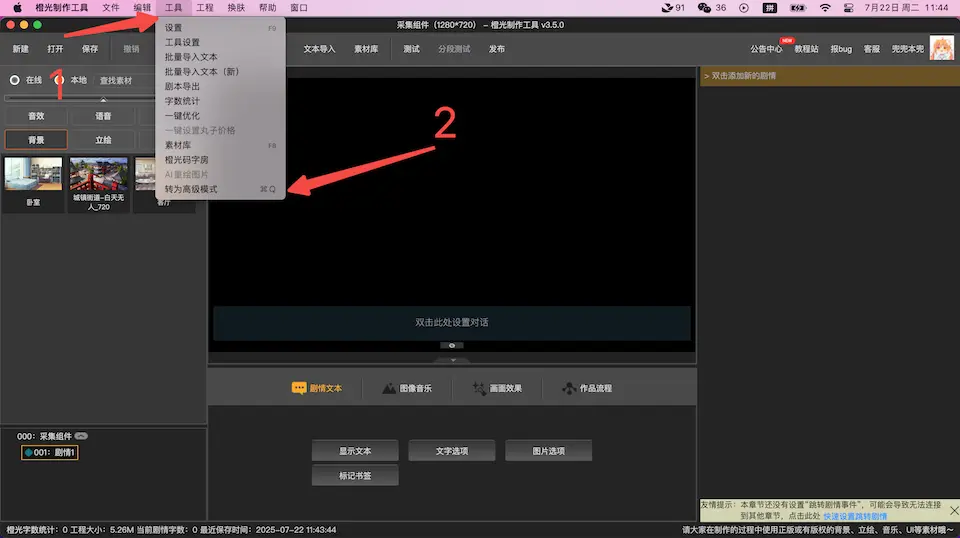Open the 编辑 menu
Viewport: 960px width, 538px height.
142,8
